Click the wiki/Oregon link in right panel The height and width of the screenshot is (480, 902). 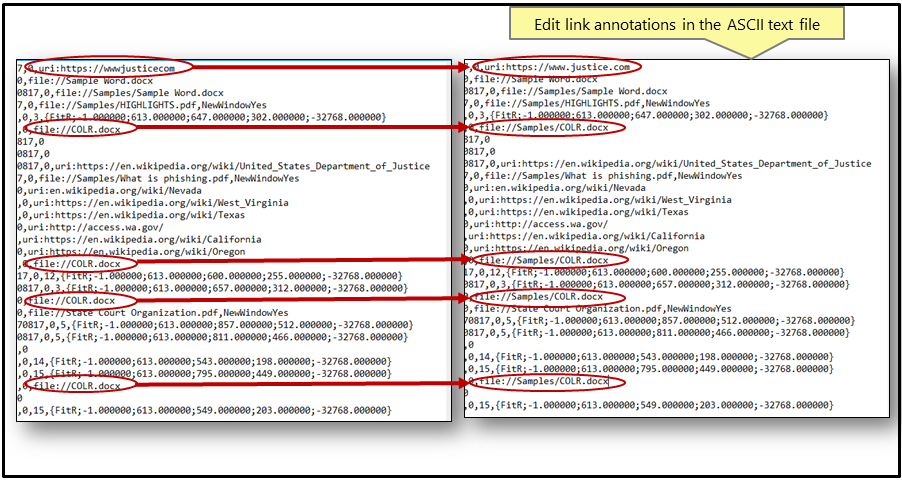tap(580, 248)
